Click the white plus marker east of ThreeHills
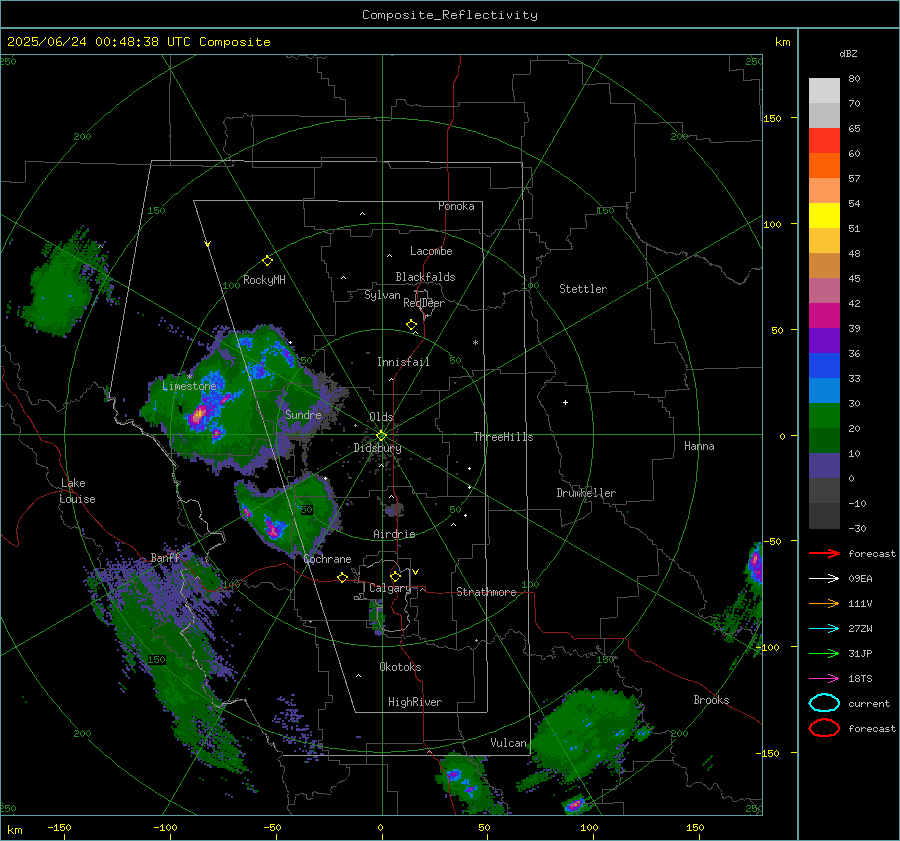Viewport: 900px width, 841px height. tap(565, 402)
